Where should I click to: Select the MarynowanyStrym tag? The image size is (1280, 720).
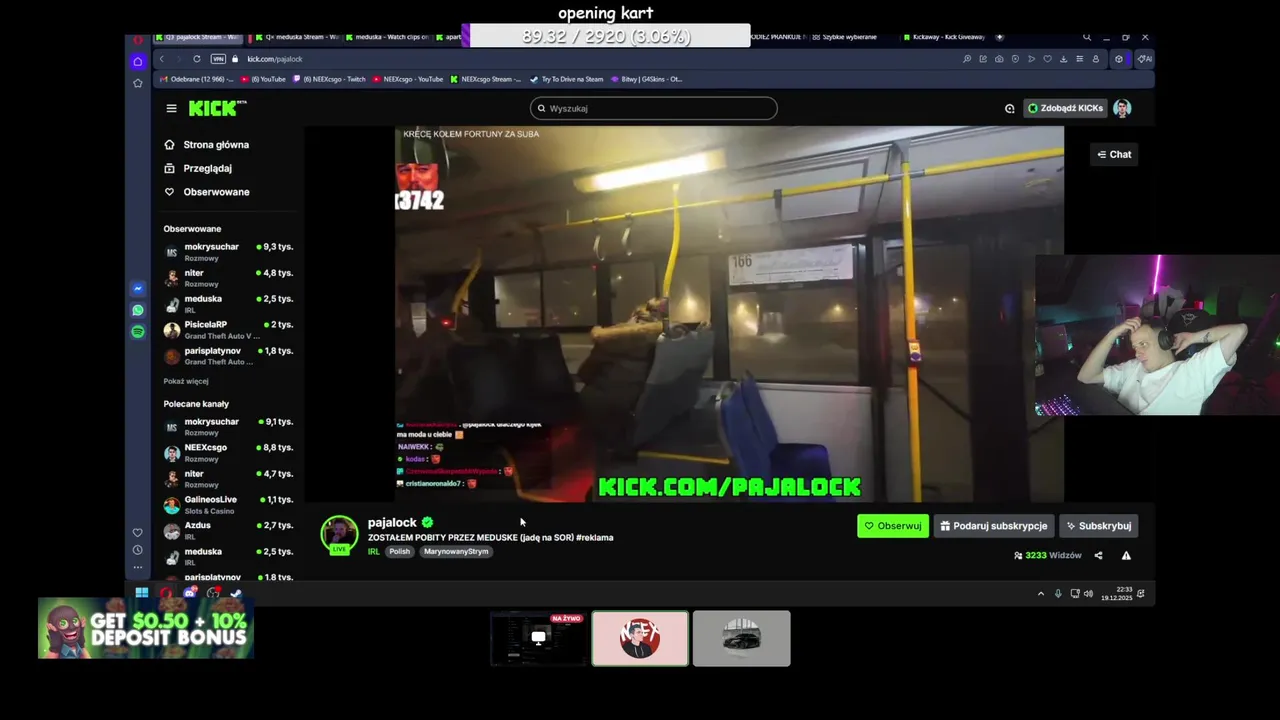click(x=456, y=552)
